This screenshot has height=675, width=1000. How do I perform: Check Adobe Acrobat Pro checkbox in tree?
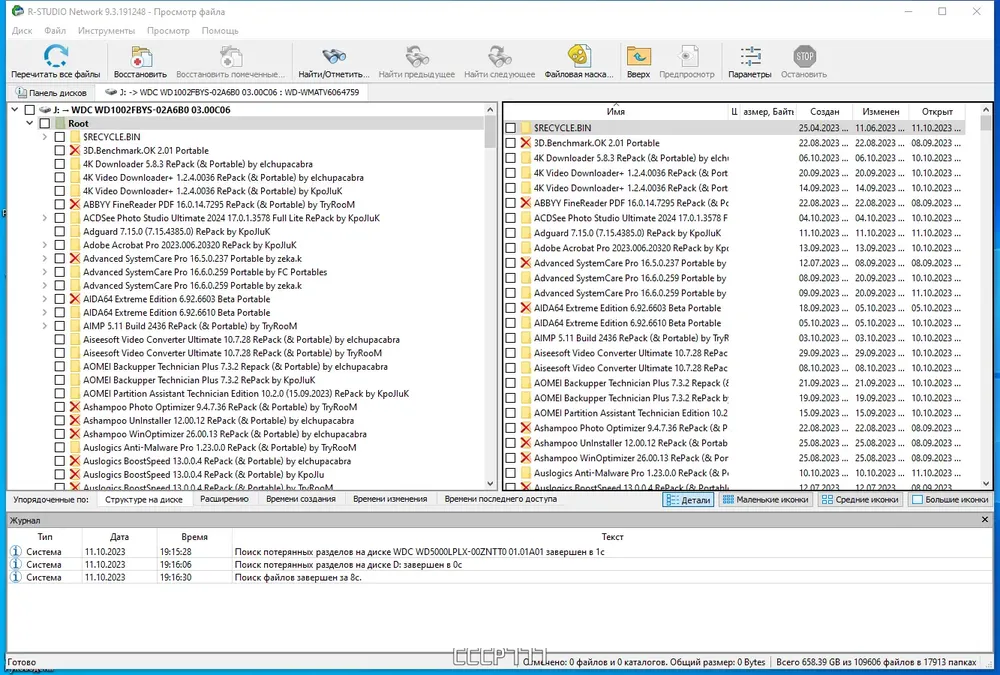pyautogui.click(x=59, y=245)
